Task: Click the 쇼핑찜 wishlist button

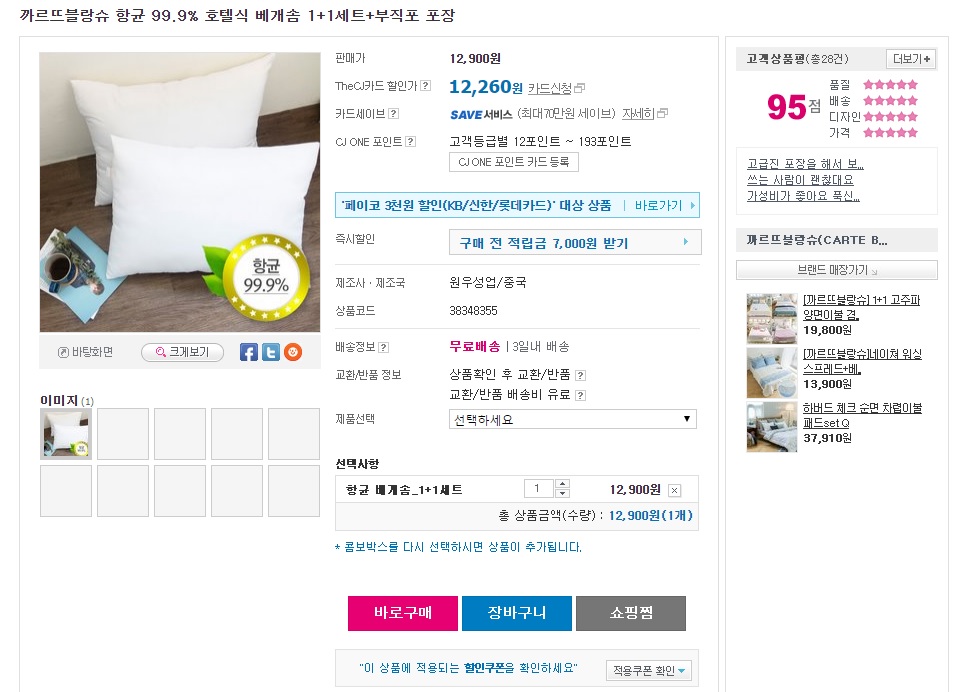Action: pyautogui.click(x=630, y=613)
